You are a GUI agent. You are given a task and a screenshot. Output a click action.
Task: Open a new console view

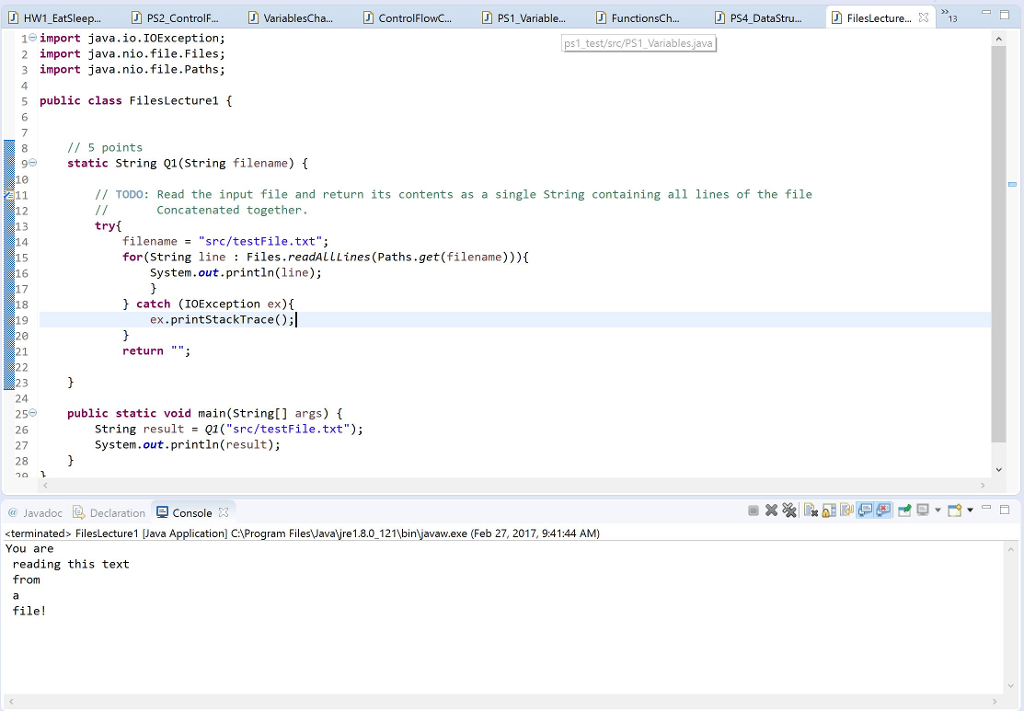pyautogui.click(x=955, y=510)
